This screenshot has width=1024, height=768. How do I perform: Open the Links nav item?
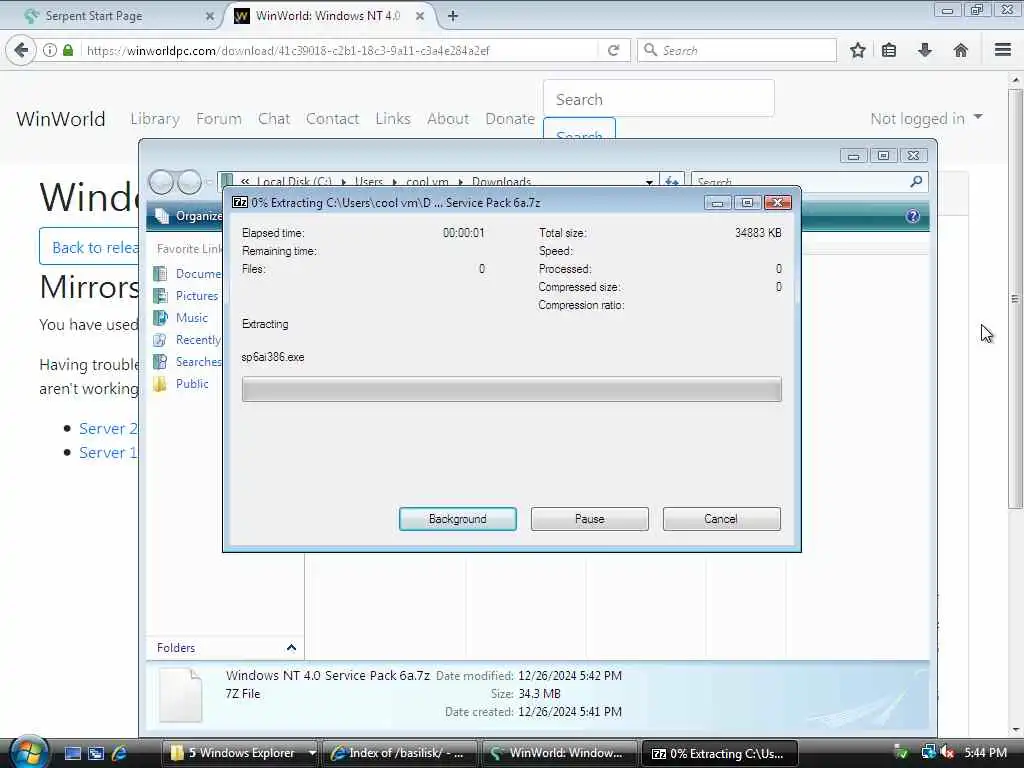[x=392, y=119]
